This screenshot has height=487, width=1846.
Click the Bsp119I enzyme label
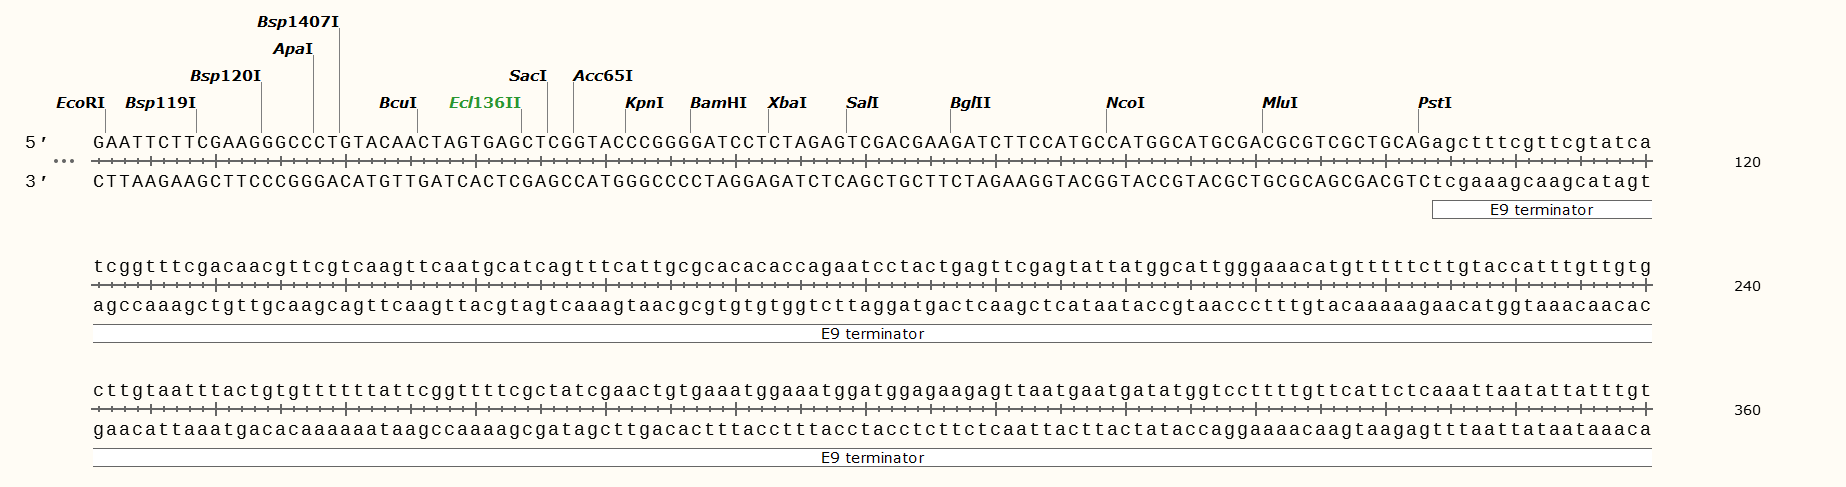[x=160, y=103]
